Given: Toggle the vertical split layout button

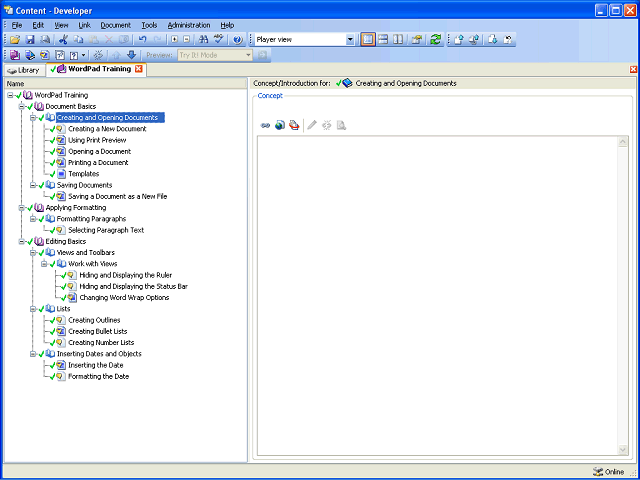Looking at the screenshot, I should coord(398,40).
